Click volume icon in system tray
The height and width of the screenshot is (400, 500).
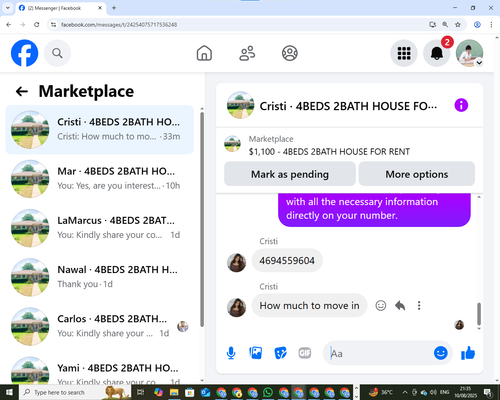433,392
